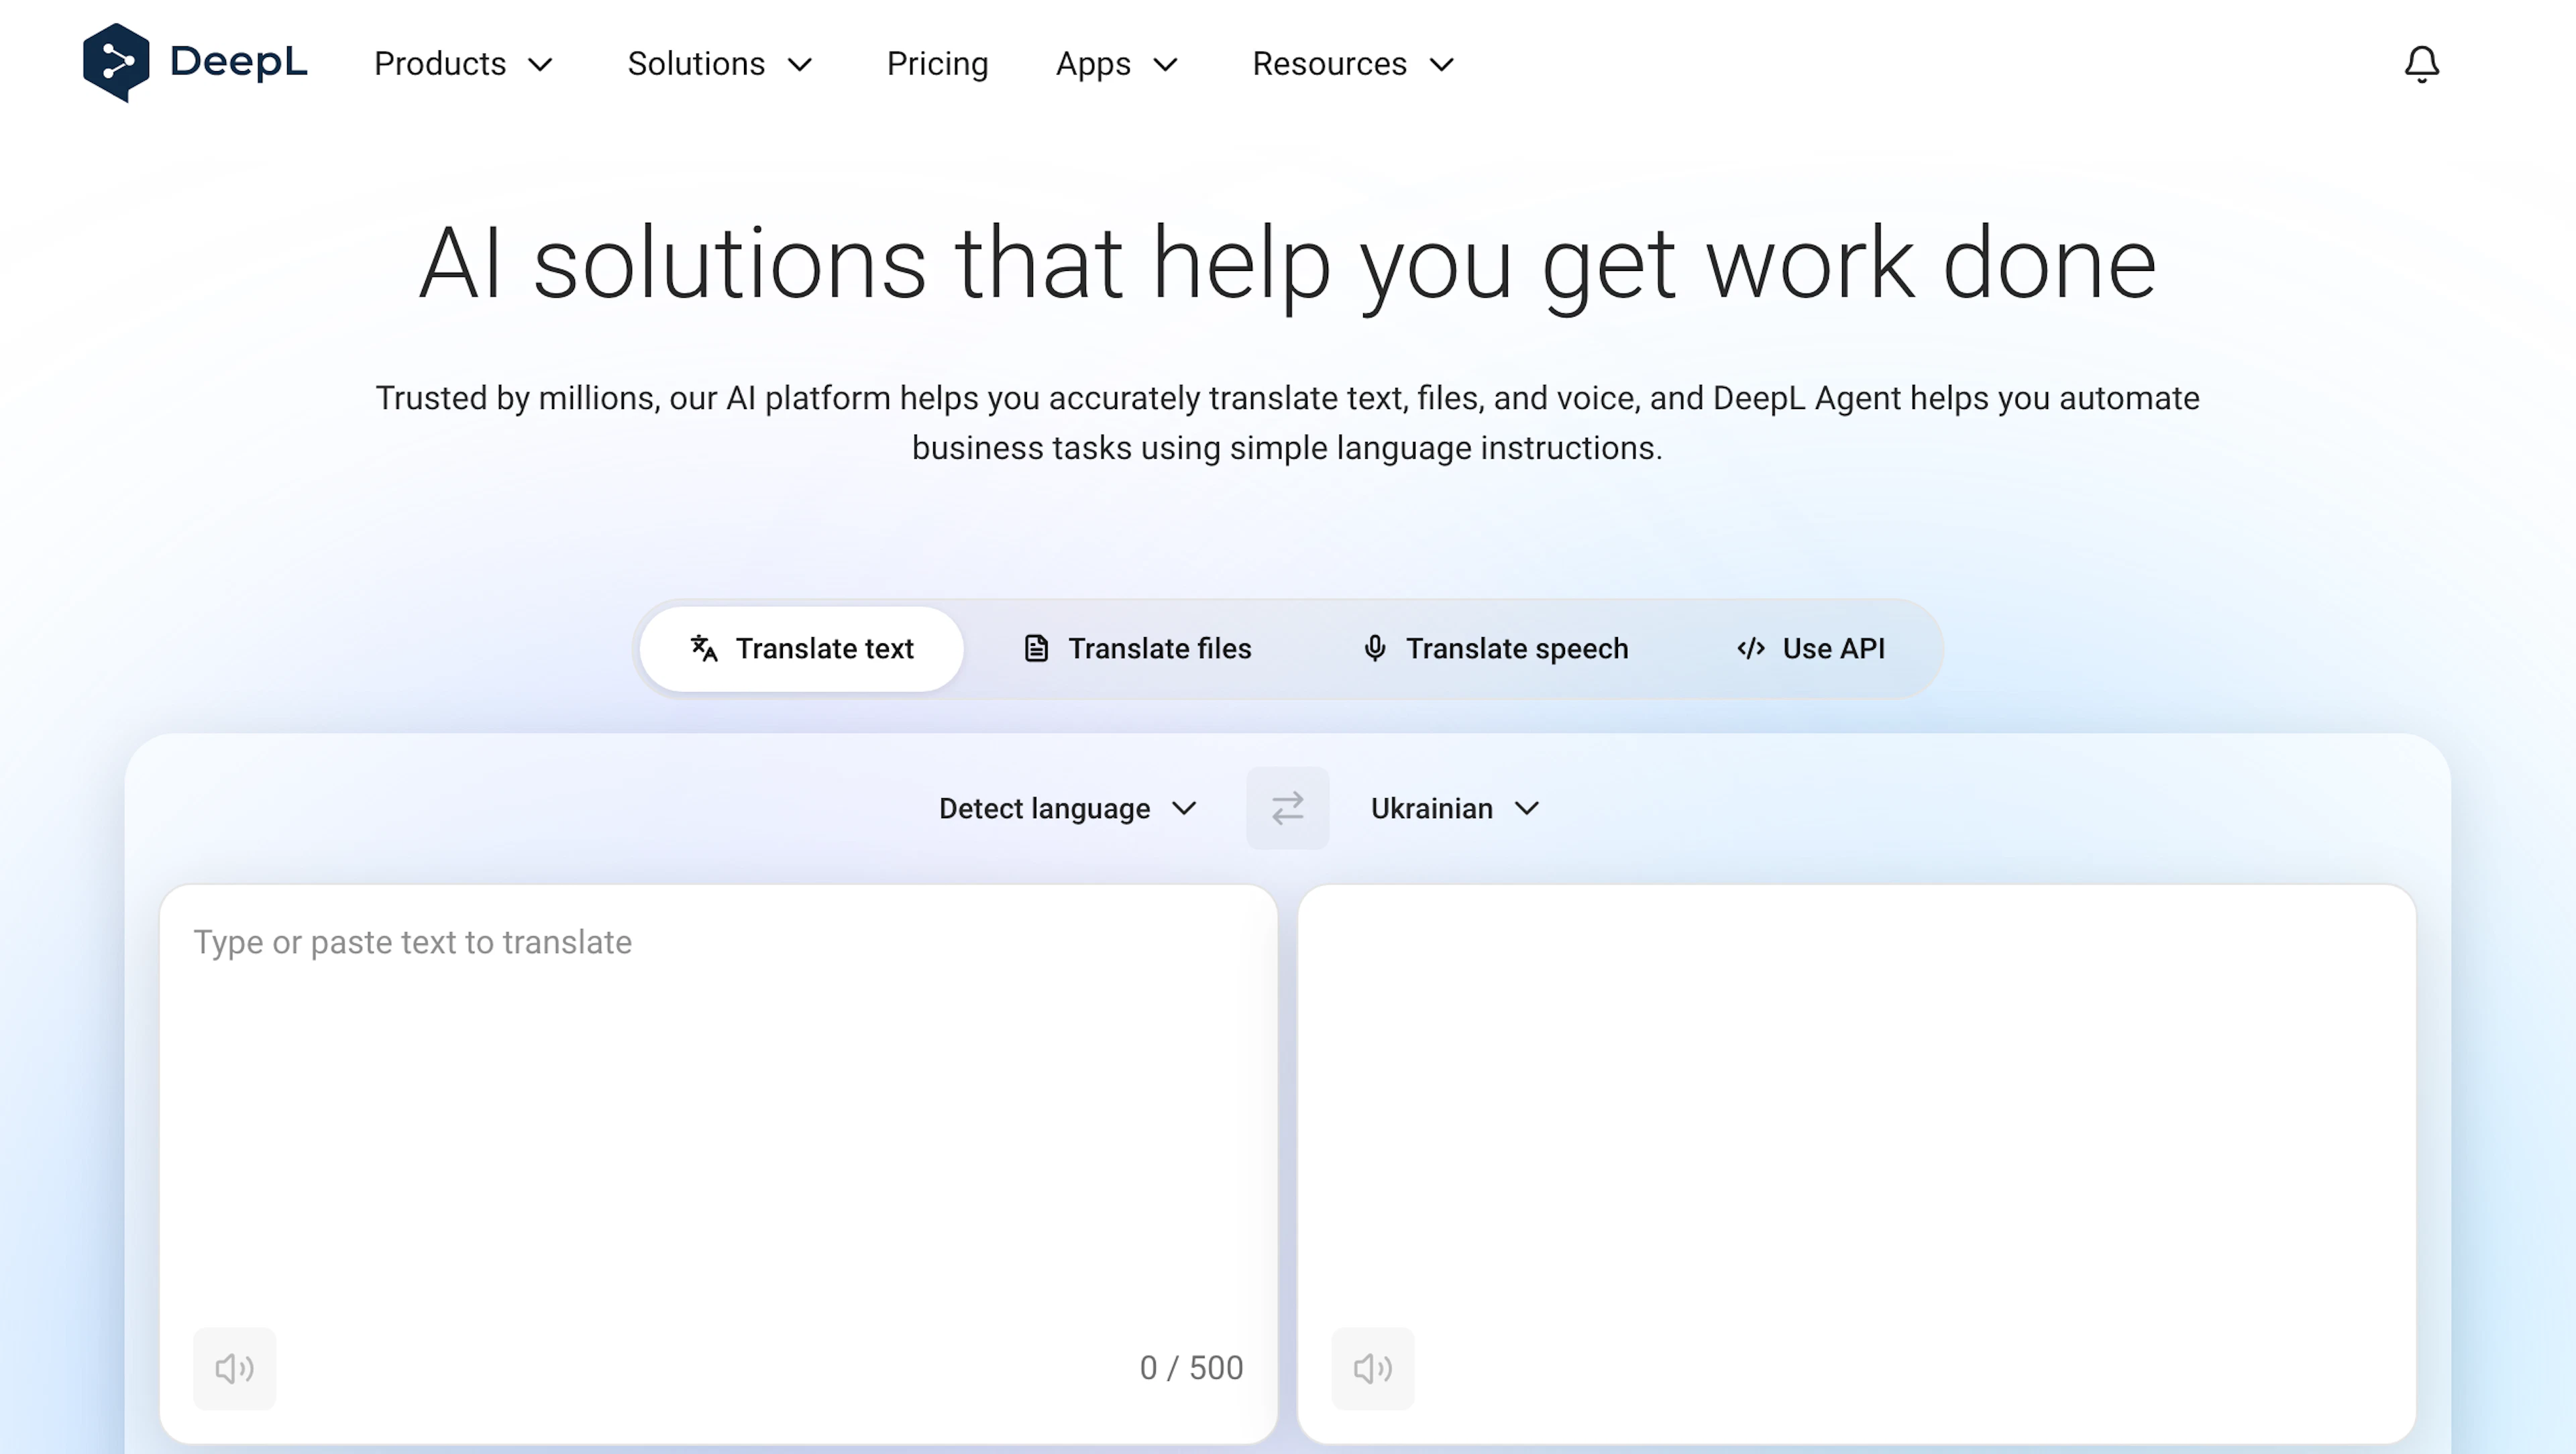
Task: Click the 0 / 500 character counter
Action: tap(1191, 1368)
